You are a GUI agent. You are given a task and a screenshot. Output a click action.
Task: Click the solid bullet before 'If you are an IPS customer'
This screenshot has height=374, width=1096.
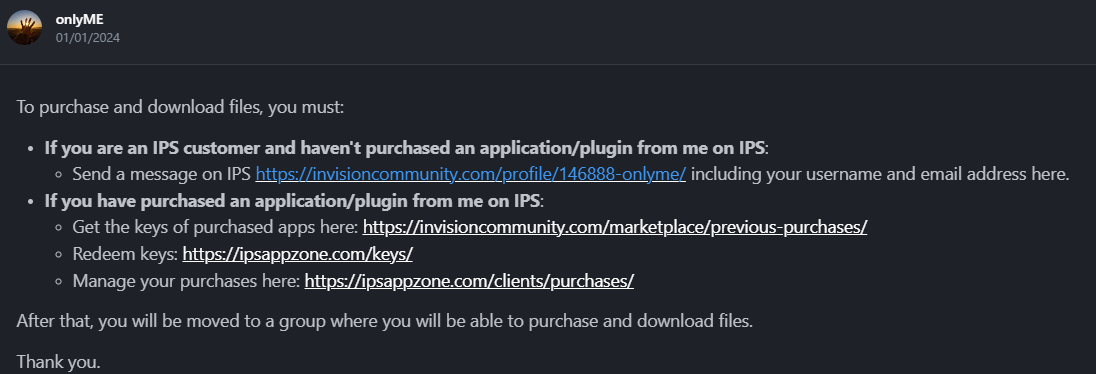pyautogui.click(x=31, y=148)
